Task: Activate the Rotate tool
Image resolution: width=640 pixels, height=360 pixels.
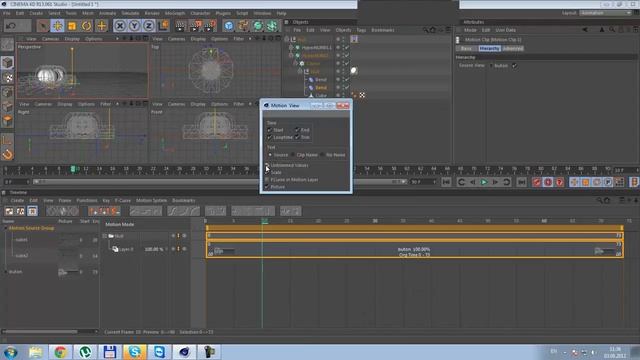Action: point(87,26)
